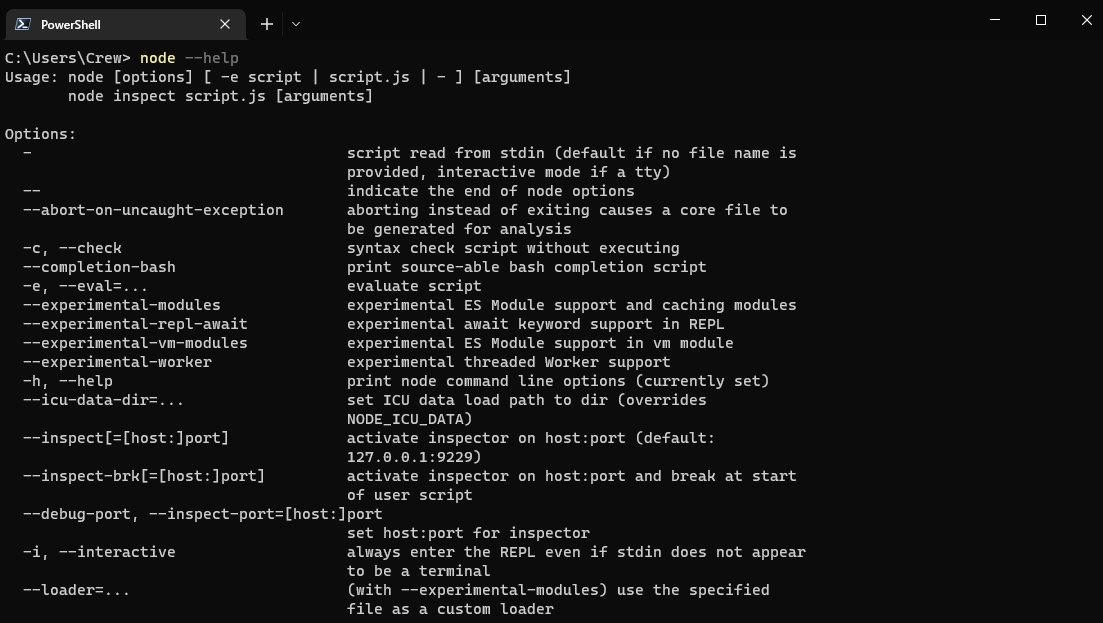1103x623 pixels.
Task: Click the '--completion-bash' option text
Action: click(x=99, y=267)
